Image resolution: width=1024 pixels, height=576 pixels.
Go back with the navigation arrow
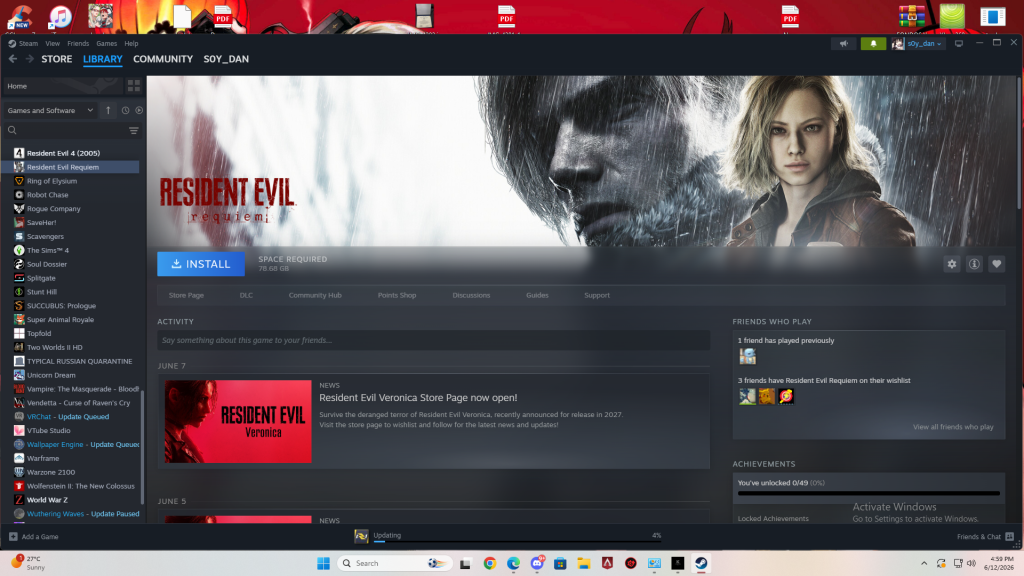pos(13,59)
